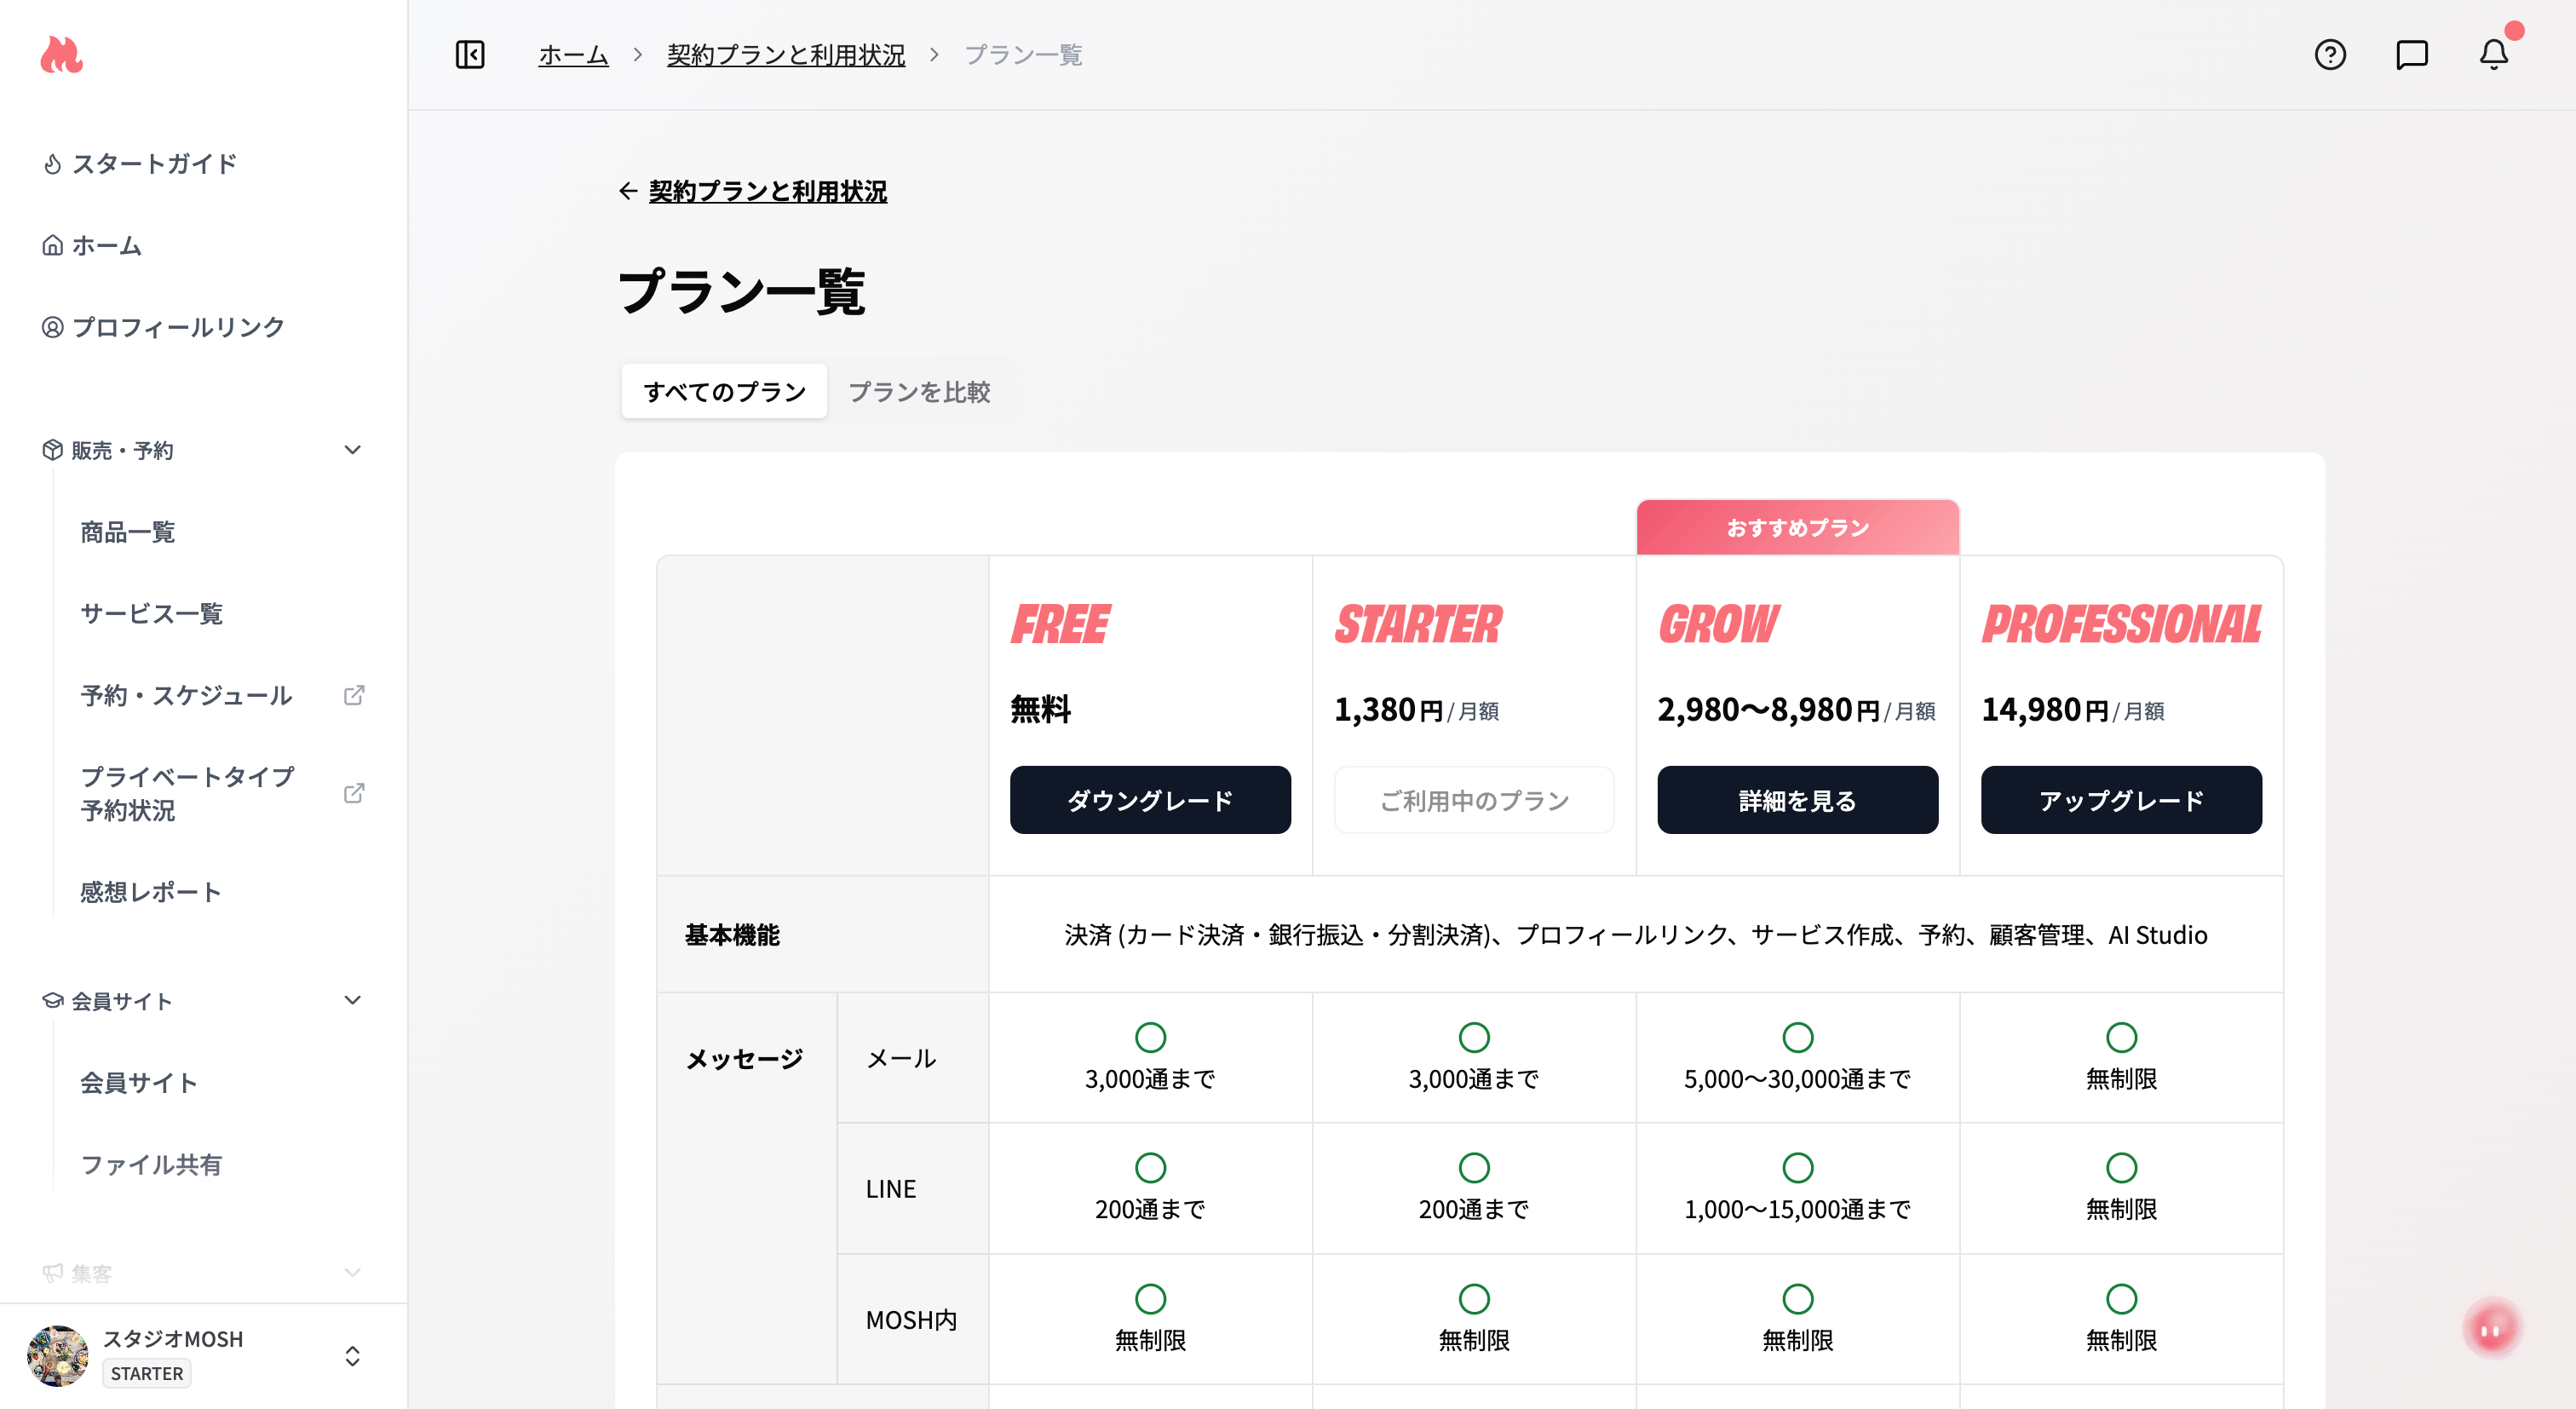Image resolution: width=2576 pixels, height=1409 pixels.
Task: Click the external link icon beside プライベートタイプ予約状況
Action: pos(354,793)
